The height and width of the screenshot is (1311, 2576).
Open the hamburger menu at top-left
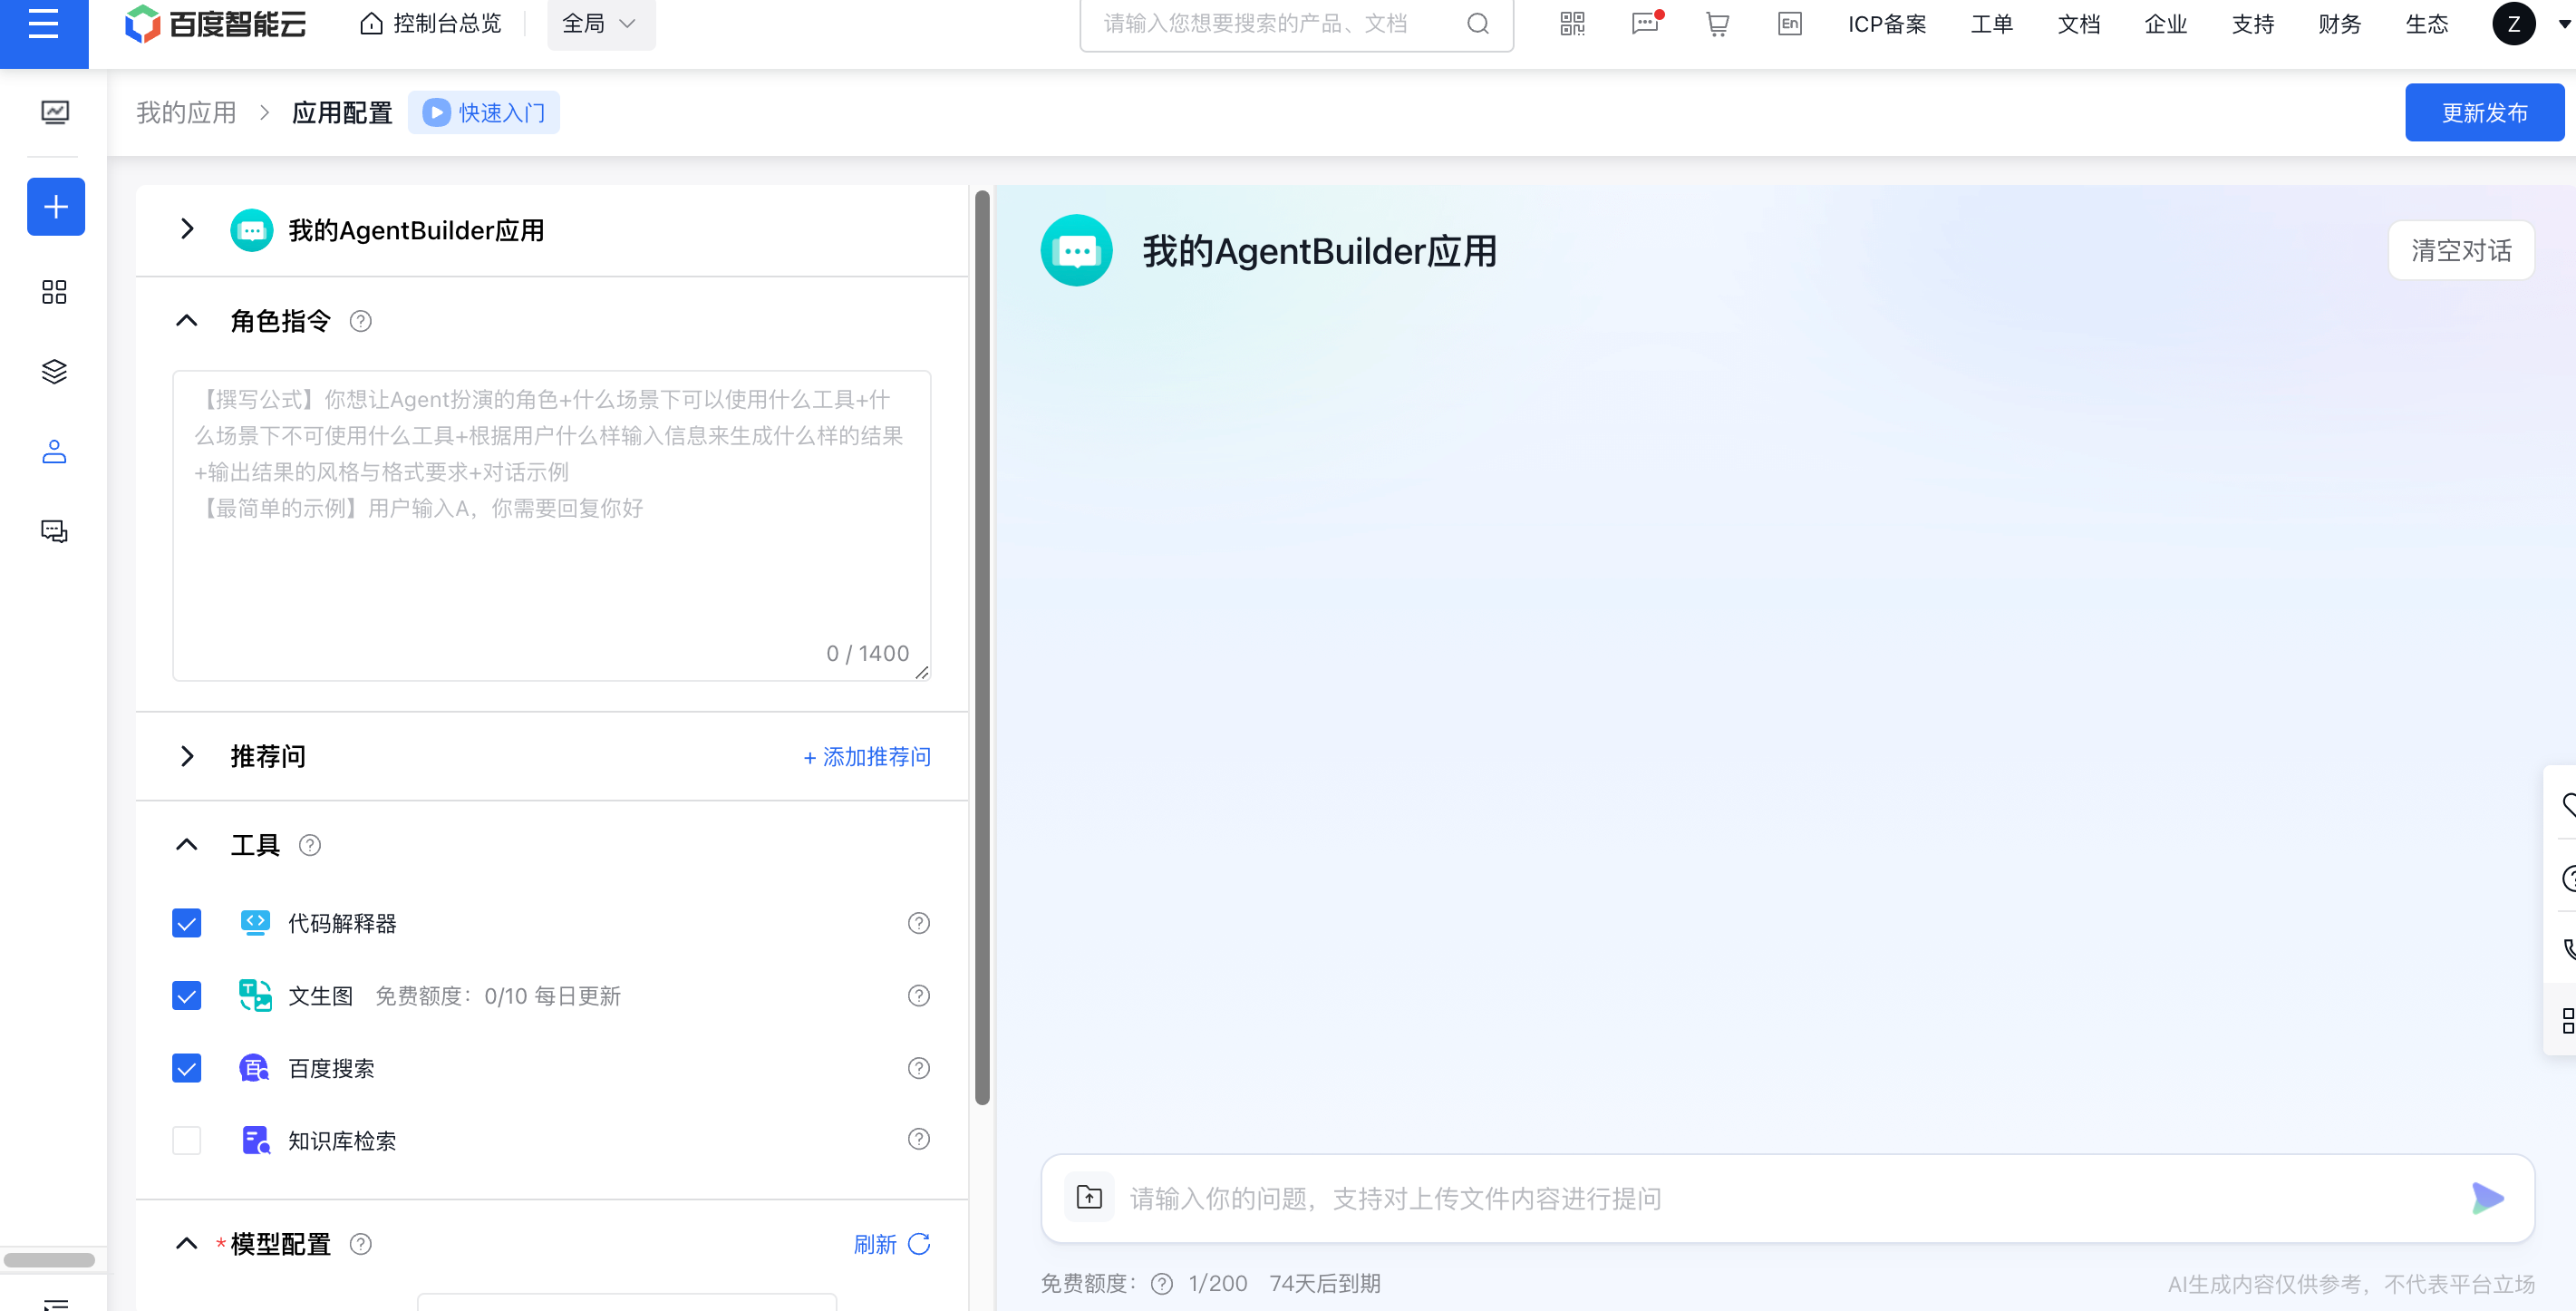tap(43, 24)
